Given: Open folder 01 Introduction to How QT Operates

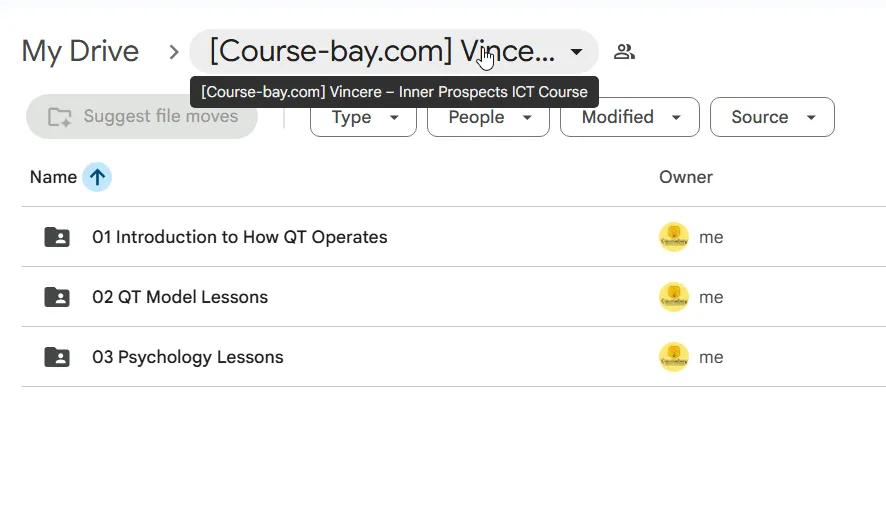Looking at the screenshot, I should (240, 237).
